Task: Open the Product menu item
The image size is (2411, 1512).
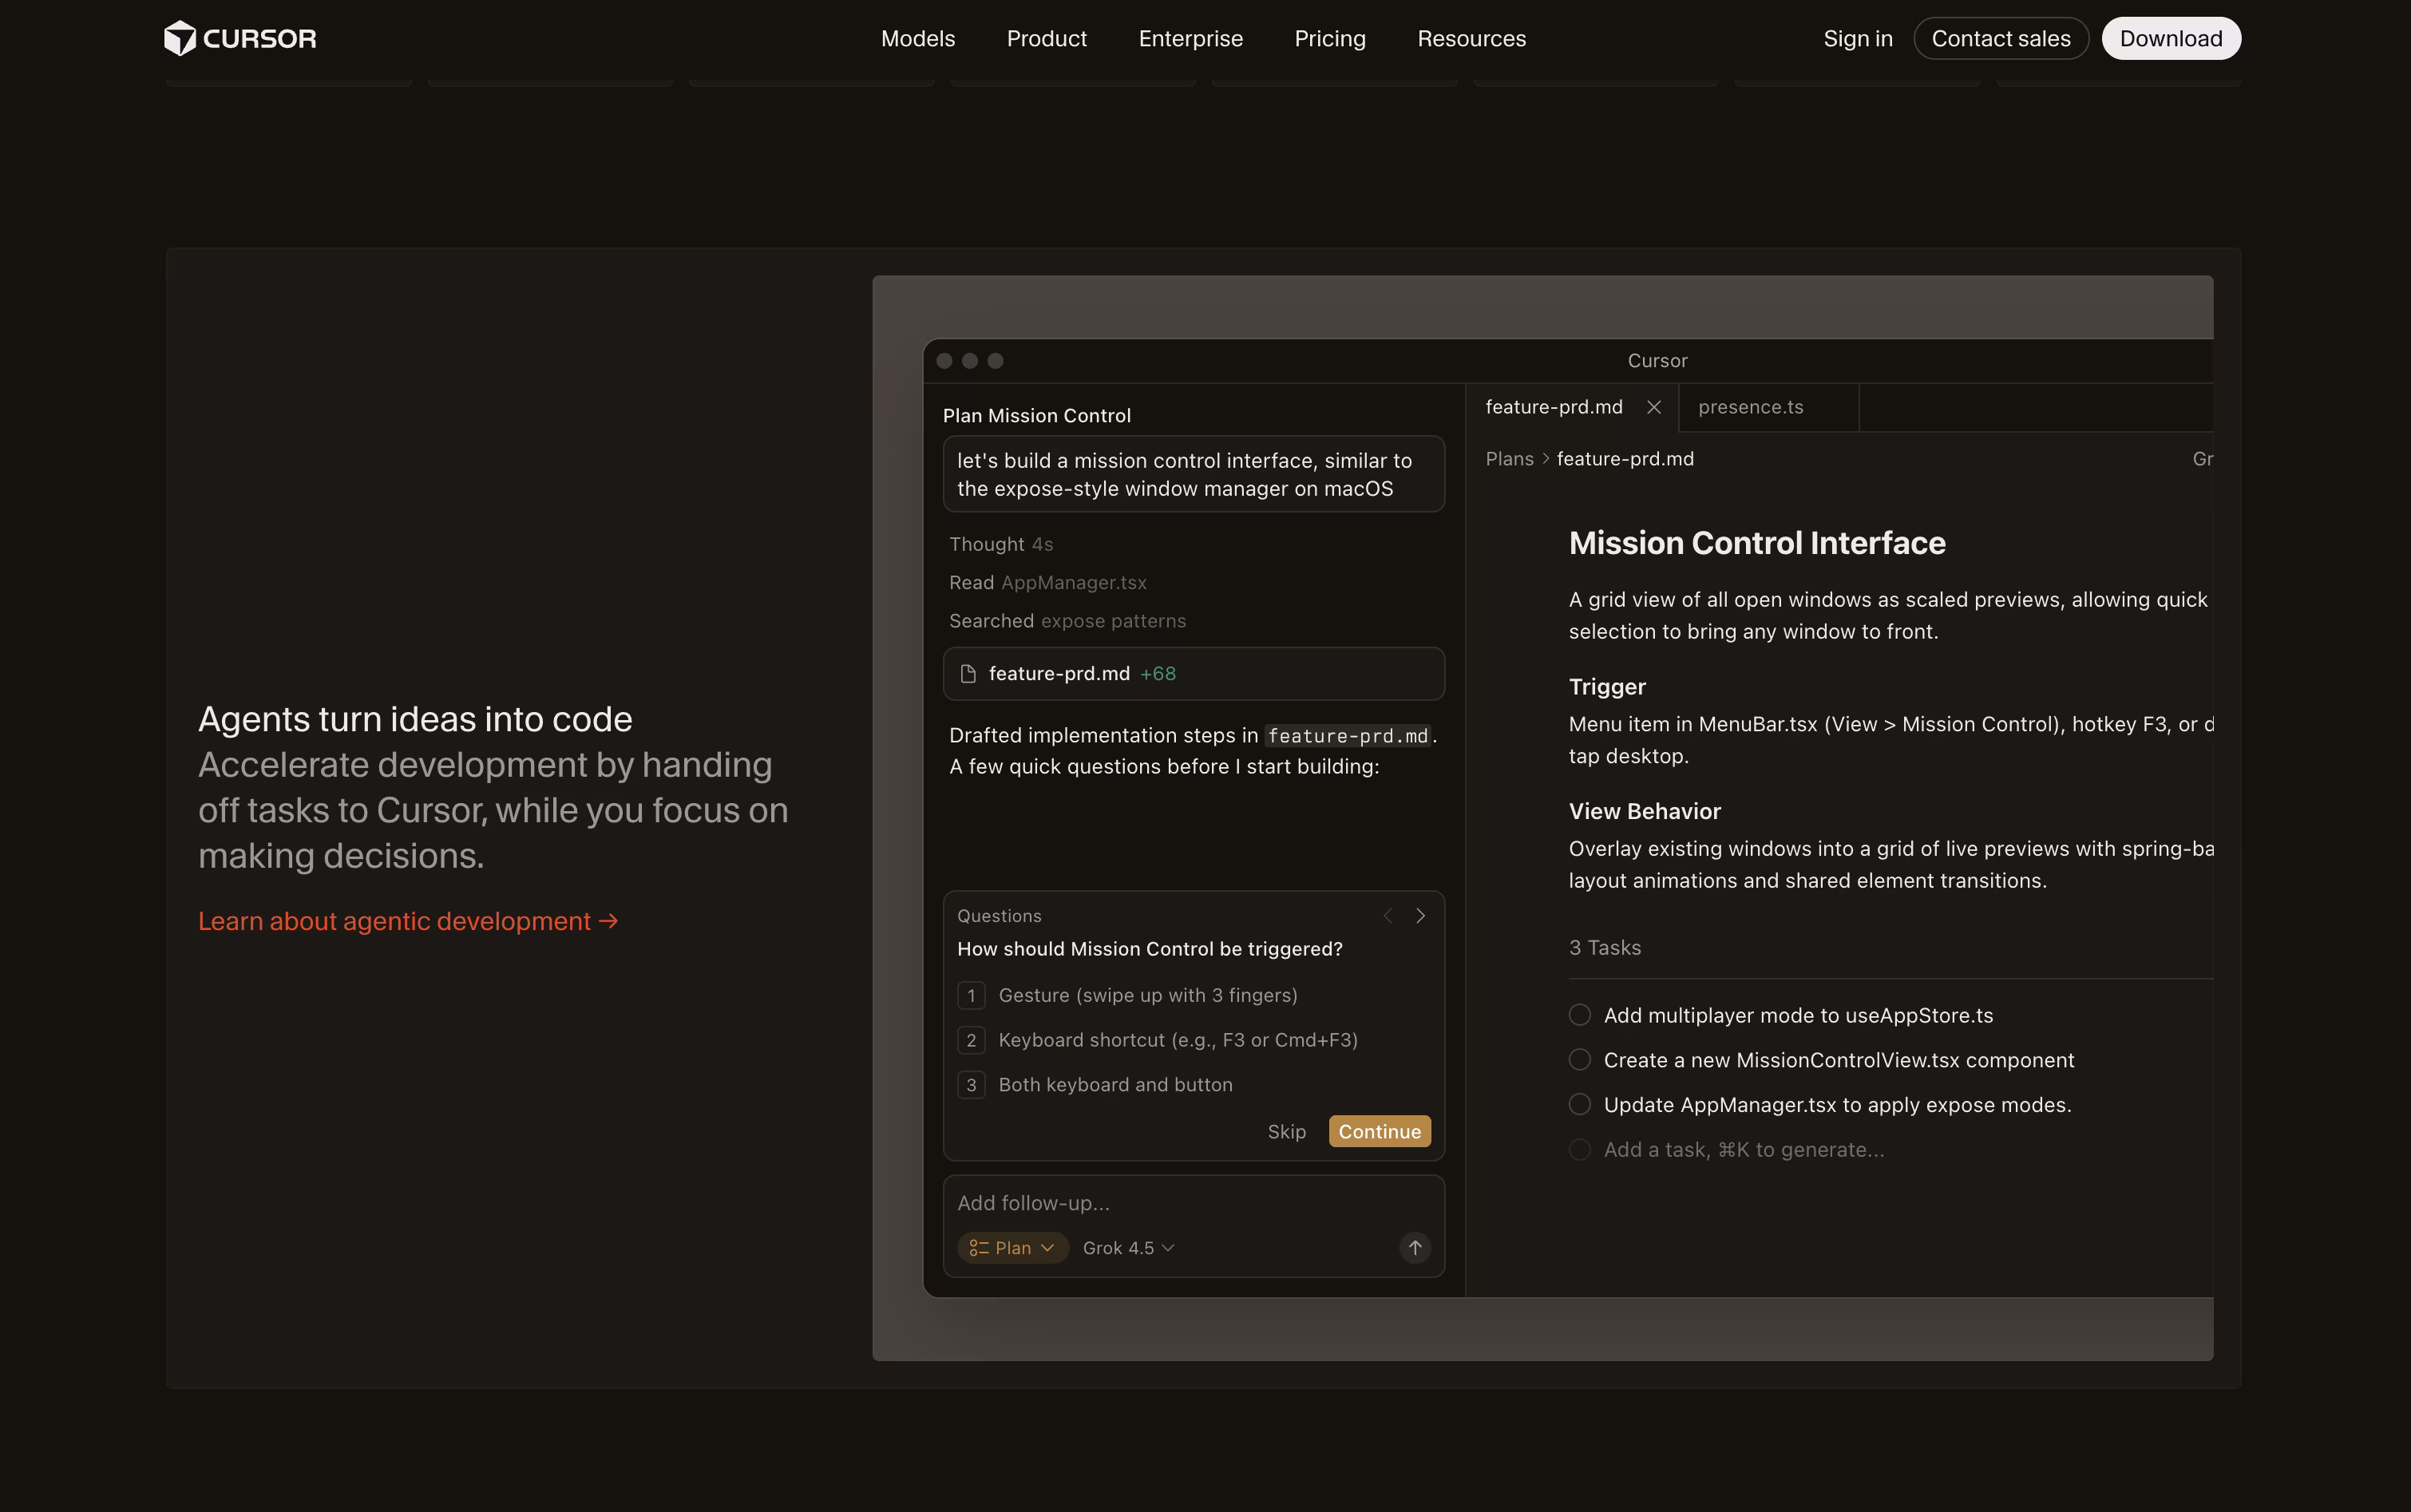Action: (1046, 38)
